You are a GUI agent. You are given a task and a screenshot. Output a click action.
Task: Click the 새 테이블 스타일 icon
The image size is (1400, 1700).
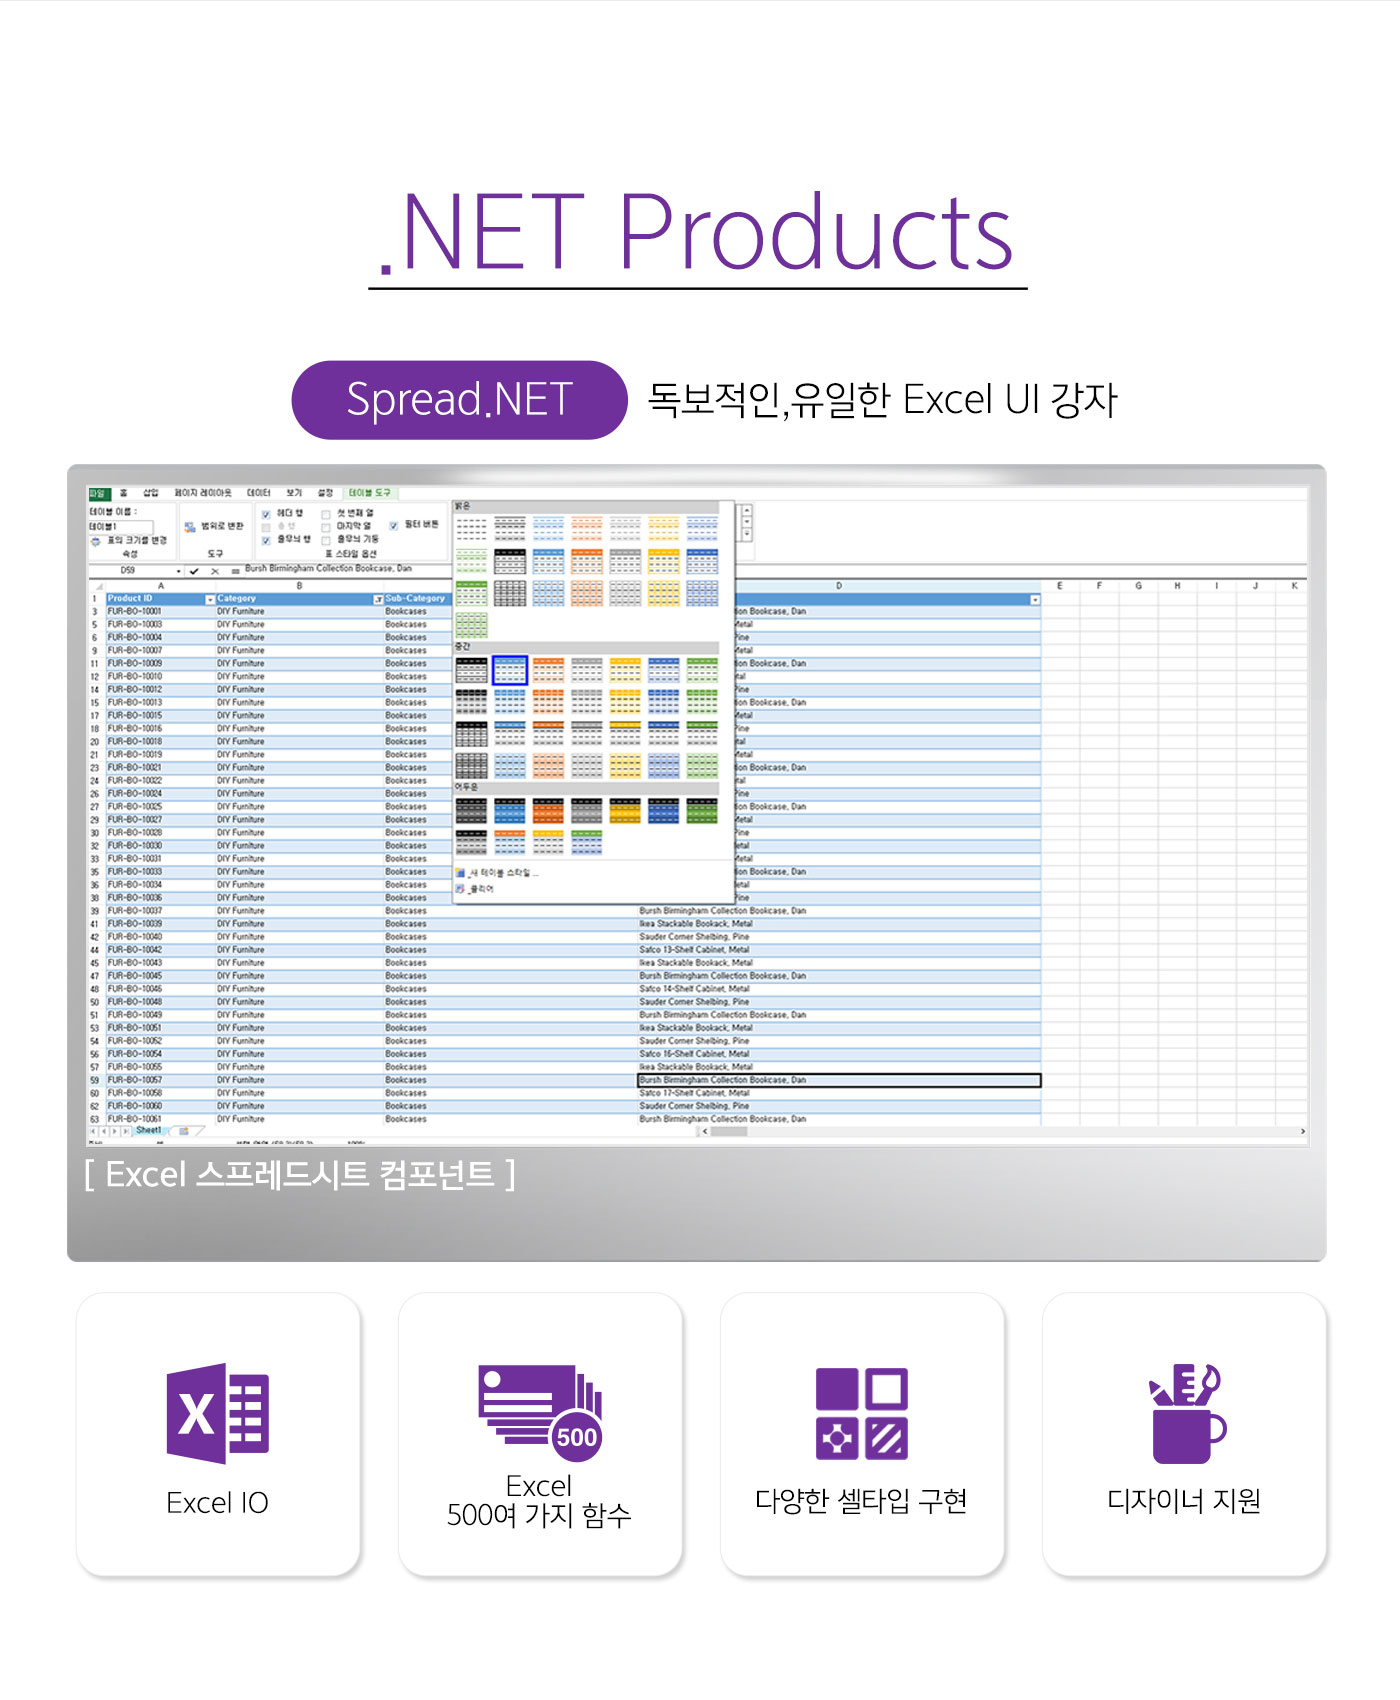[x=460, y=873]
